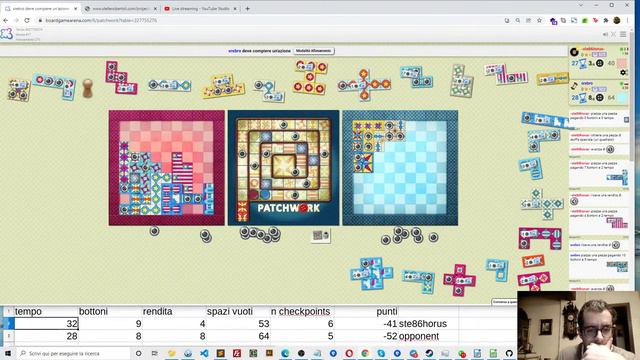This screenshot has height=360, width=640.
Task: Open Chrome three-dot menu
Action: point(628,20)
